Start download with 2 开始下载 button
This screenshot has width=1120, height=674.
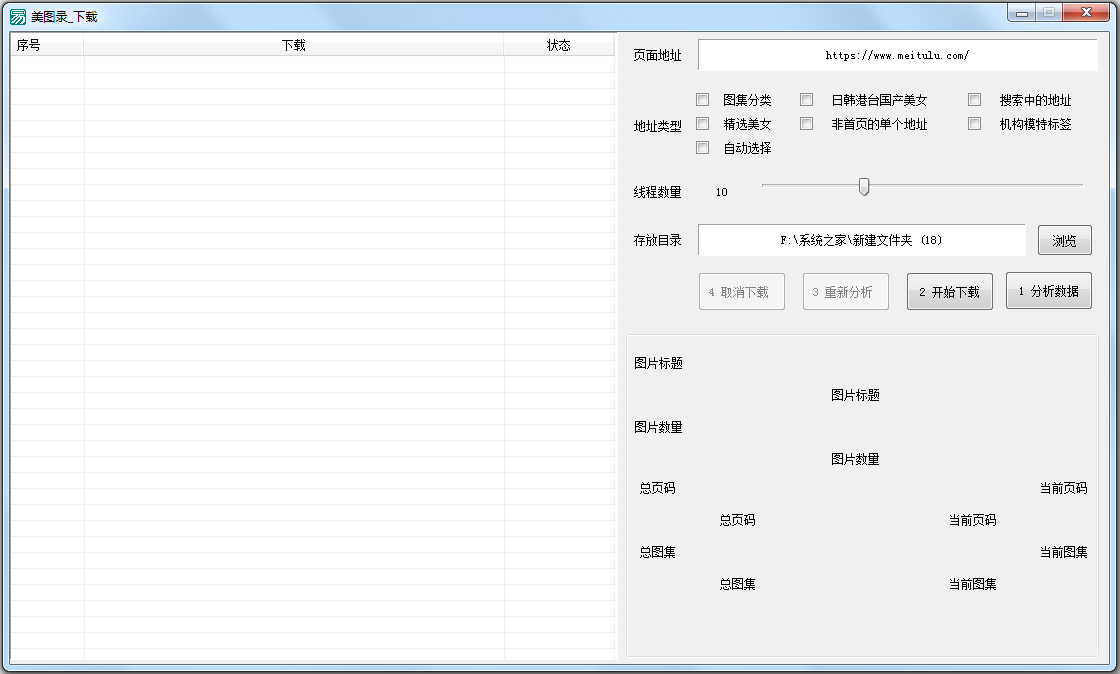(x=949, y=292)
